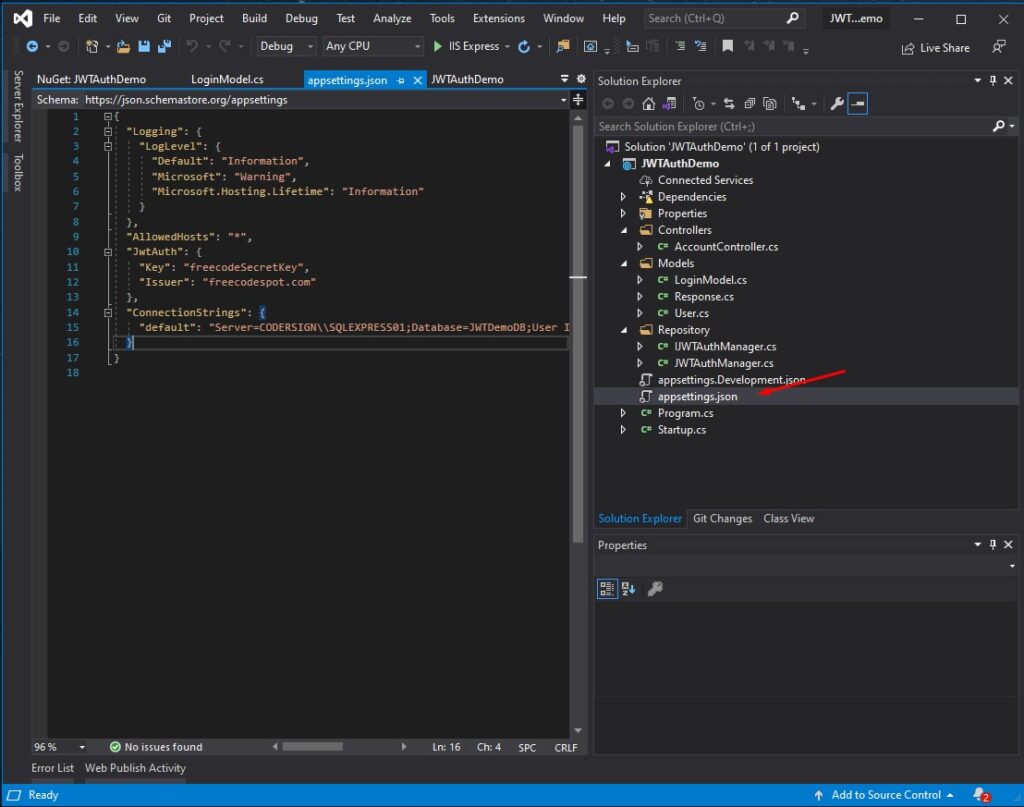Click the Categorized icon in Properties panel
The width and height of the screenshot is (1024, 807).
coord(607,589)
